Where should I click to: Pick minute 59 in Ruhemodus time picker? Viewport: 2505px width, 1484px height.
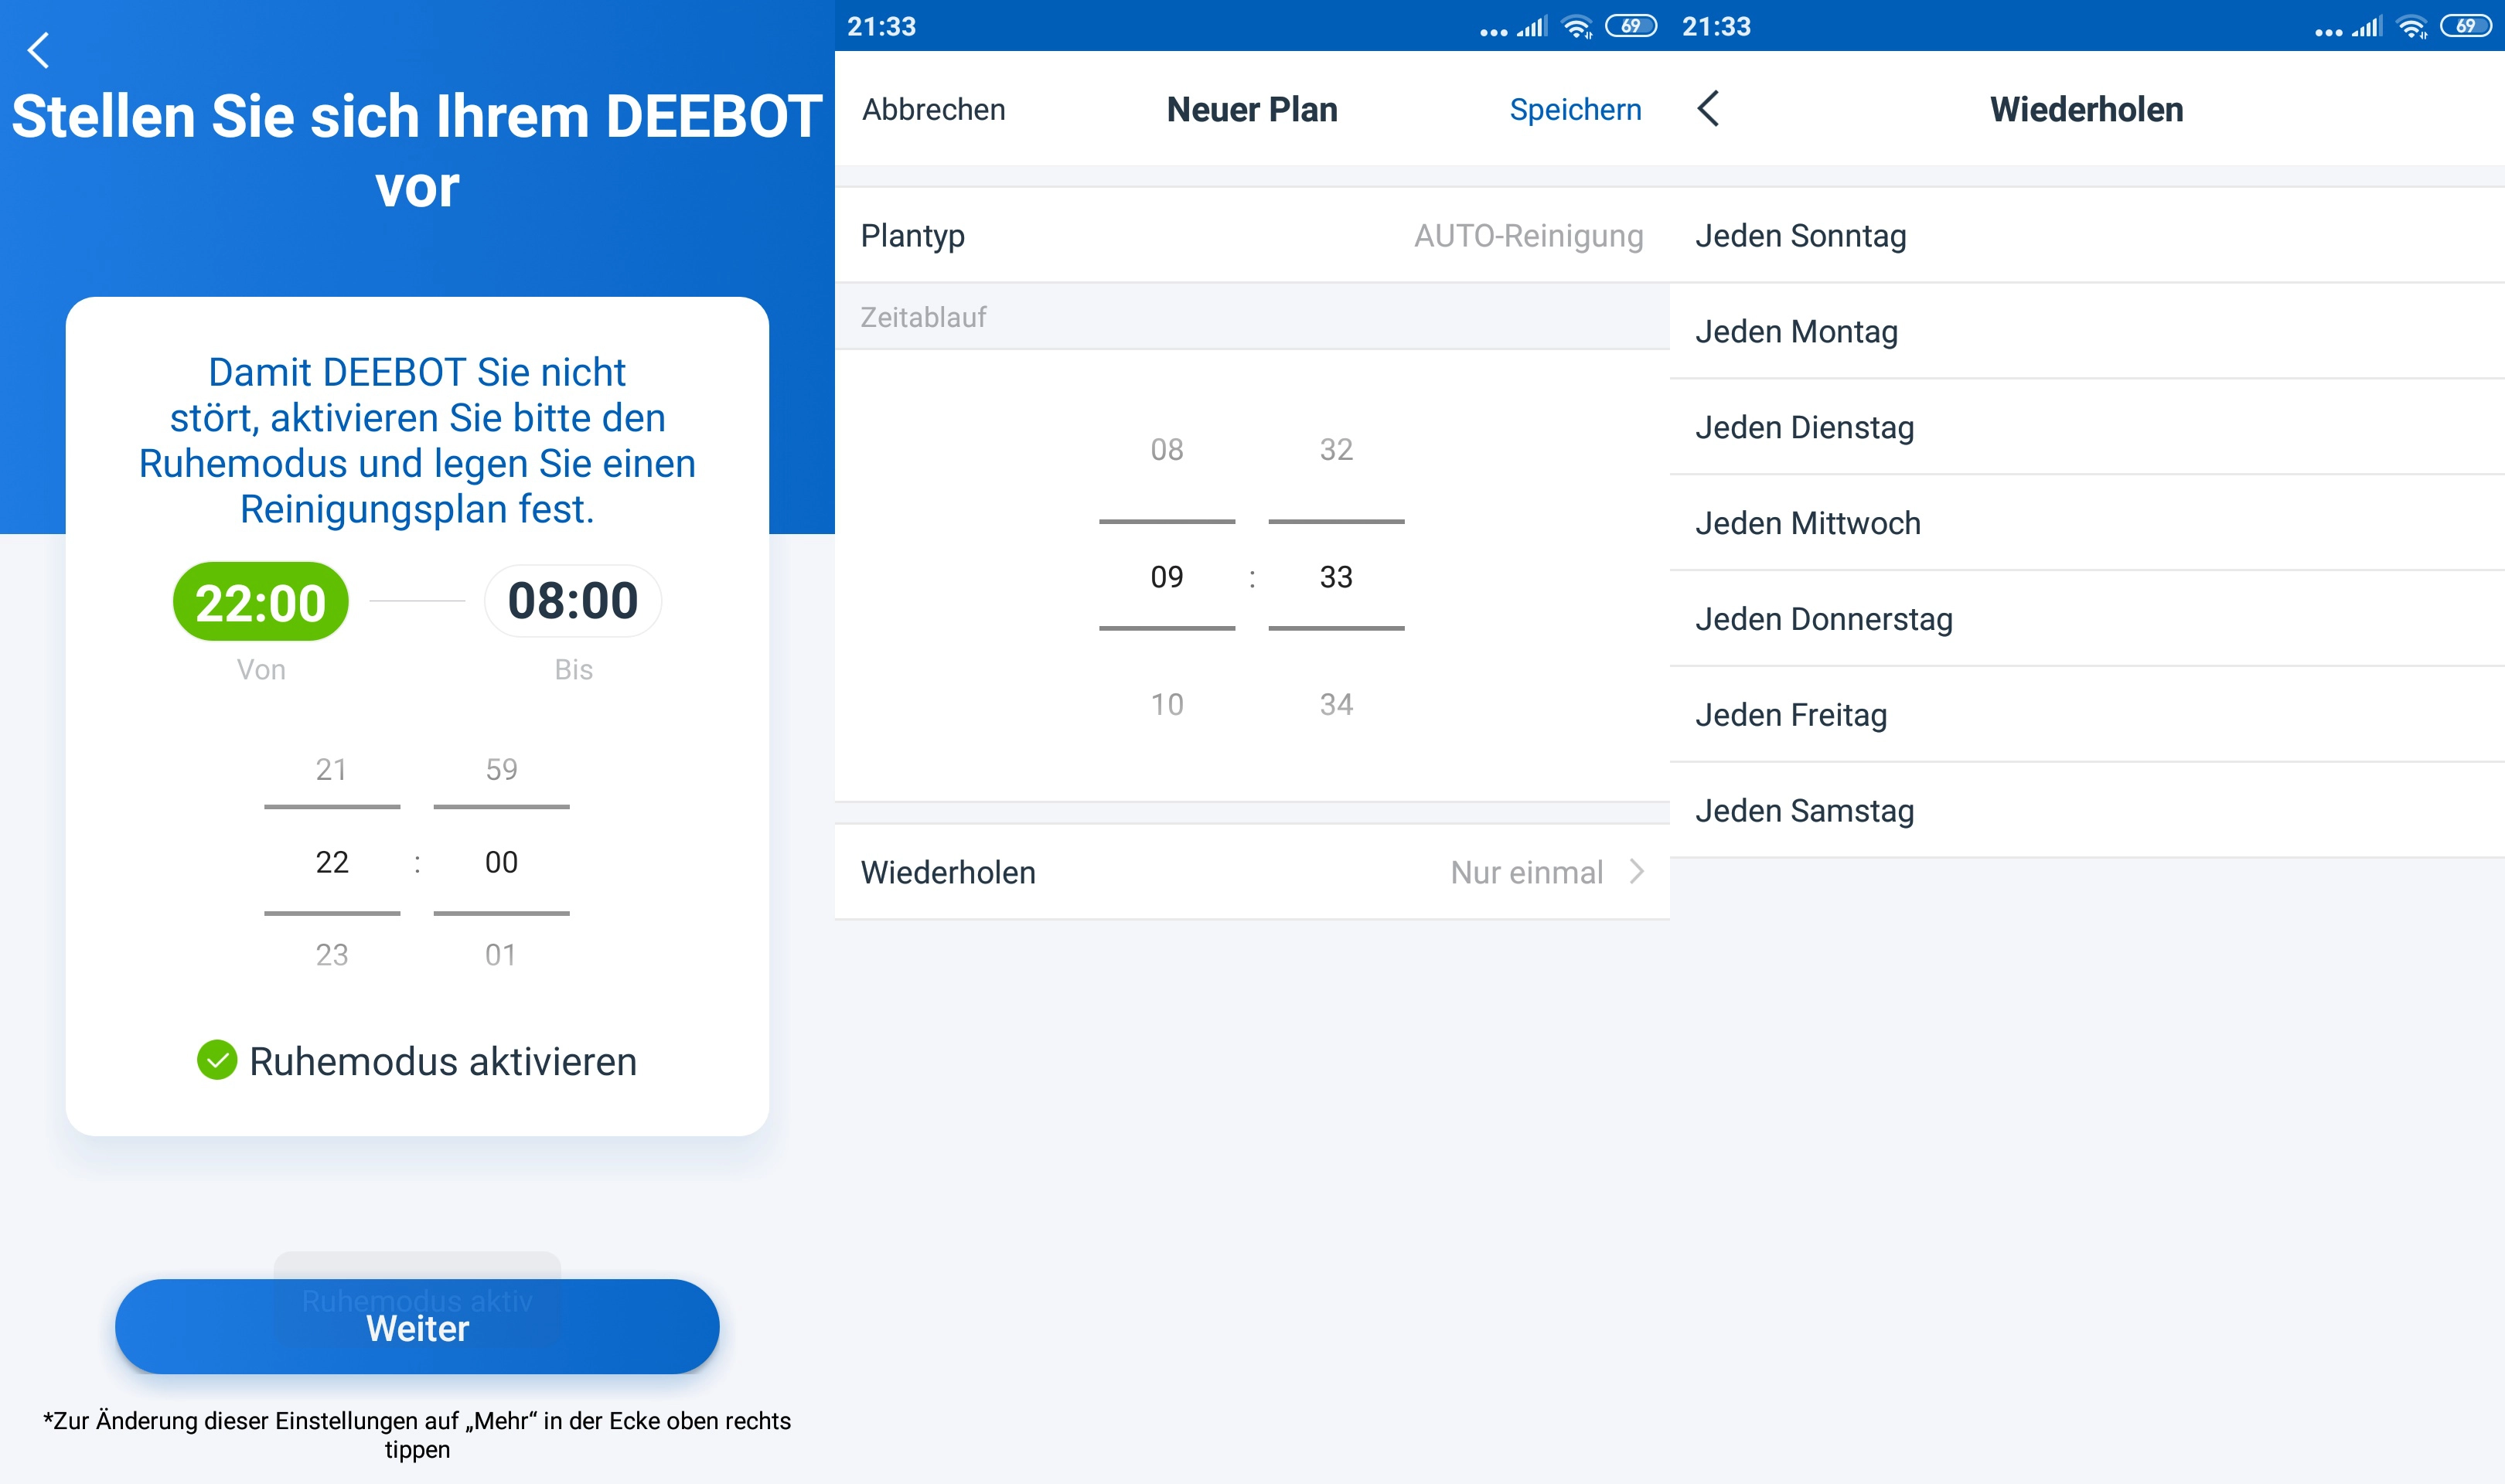tap(501, 769)
